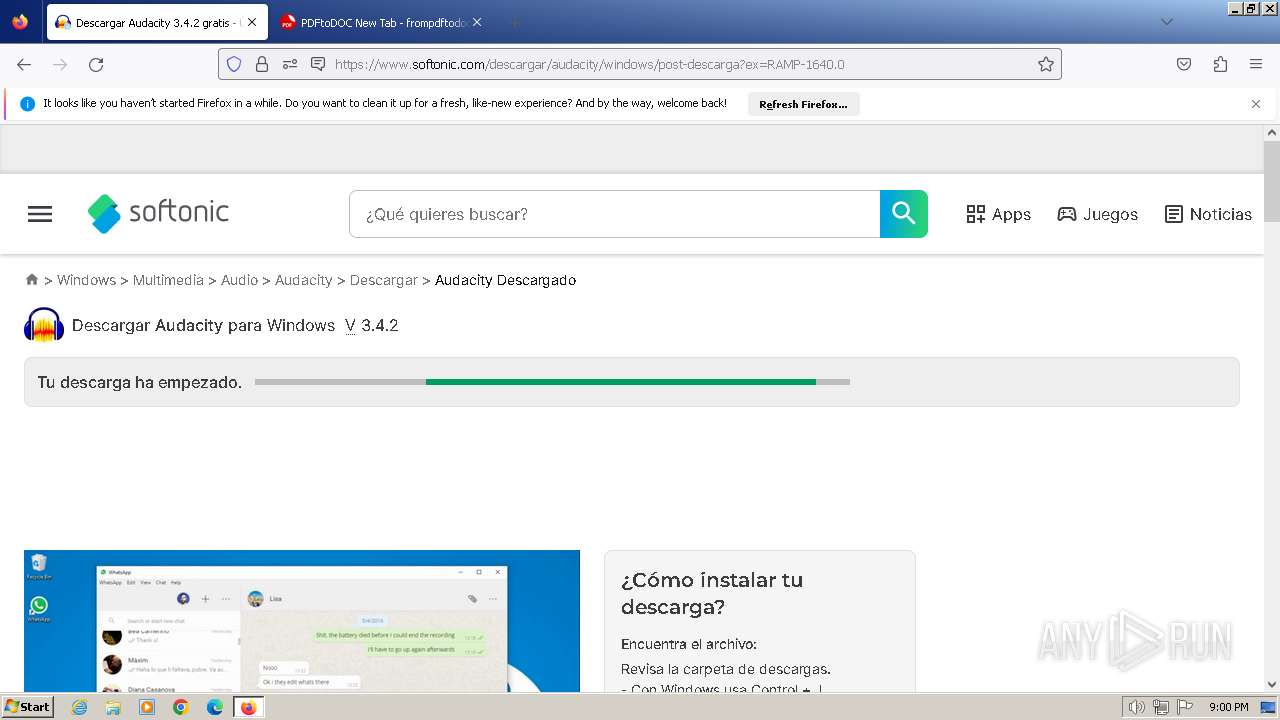This screenshot has width=1280, height=720.
Task: Click the Softonic logo
Action: coord(158,213)
